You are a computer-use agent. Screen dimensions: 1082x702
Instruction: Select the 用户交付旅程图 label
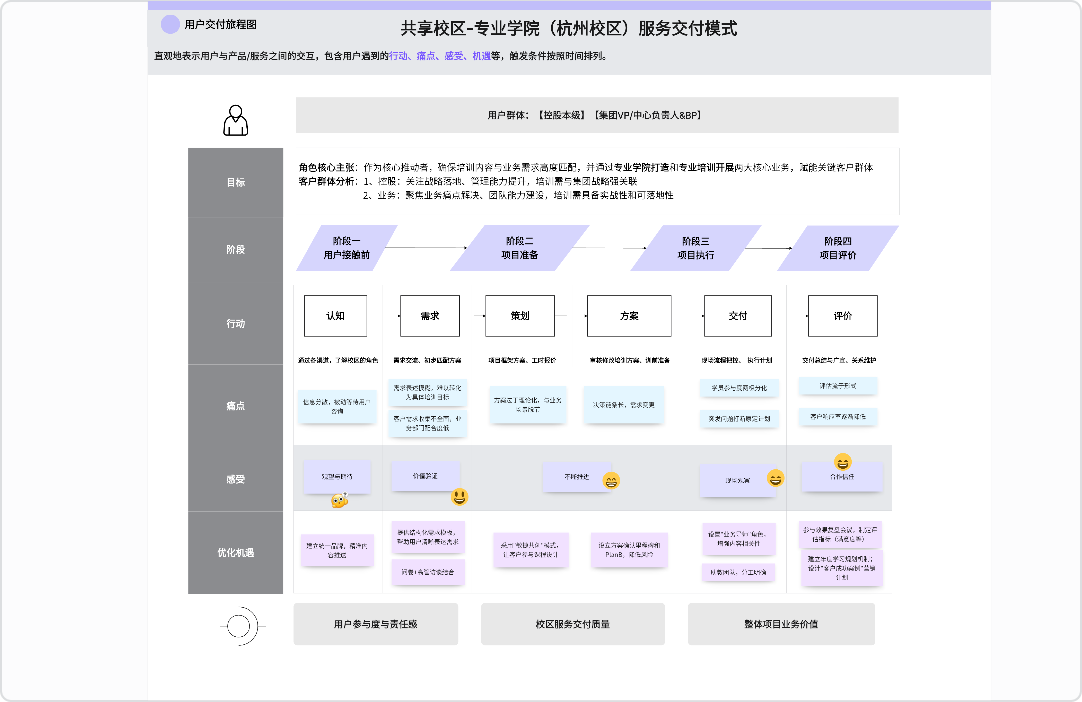(220, 24)
